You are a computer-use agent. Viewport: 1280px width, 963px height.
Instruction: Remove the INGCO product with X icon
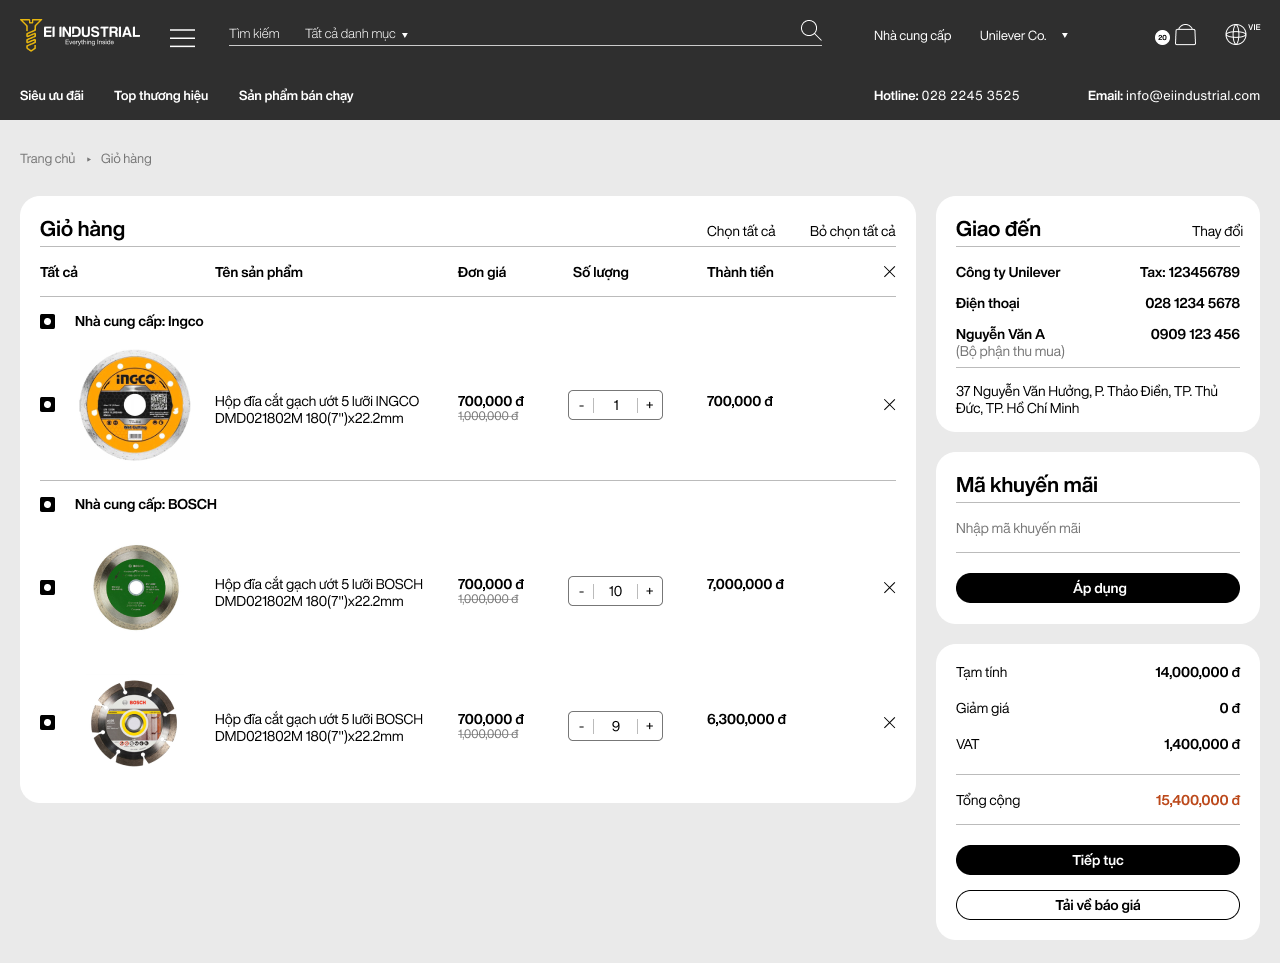(889, 405)
